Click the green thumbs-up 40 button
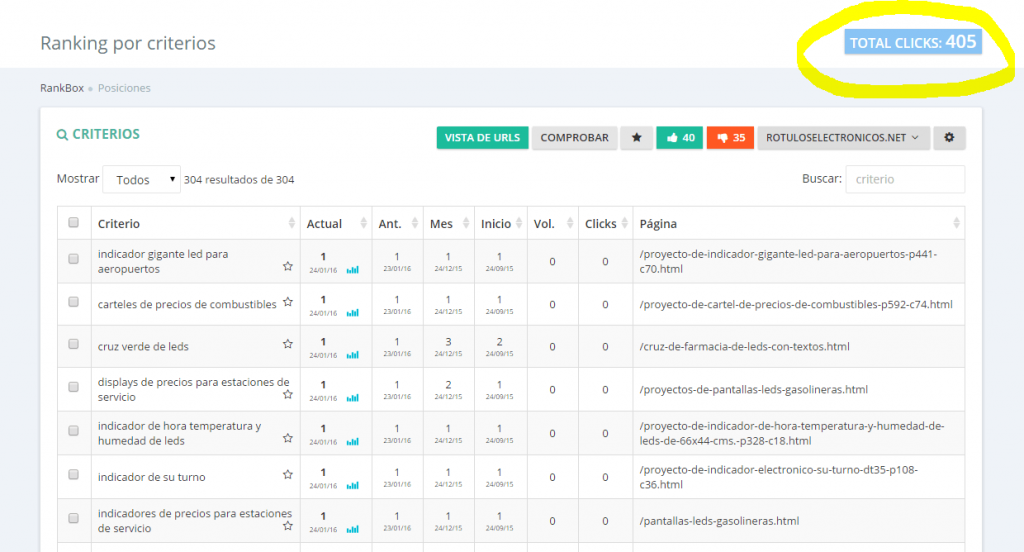The image size is (1024, 552). click(x=679, y=138)
